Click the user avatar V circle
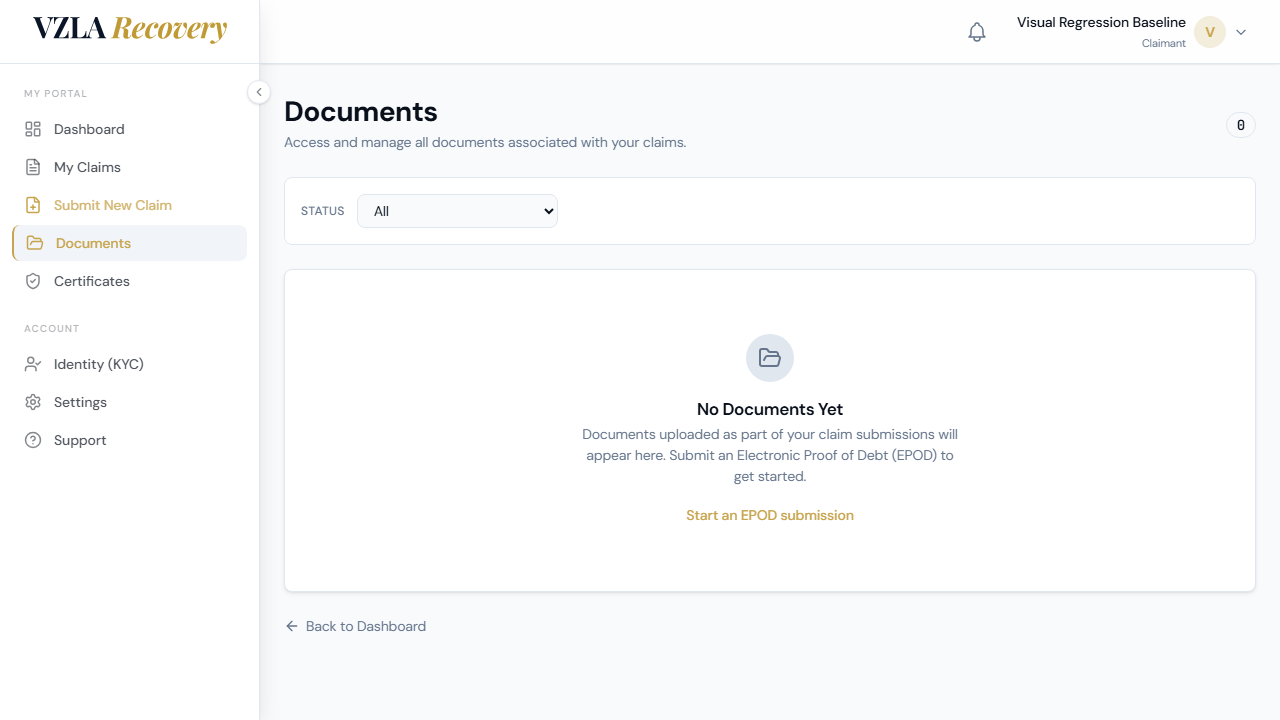Image resolution: width=1280 pixels, height=720 pixels. [1210, 32]
